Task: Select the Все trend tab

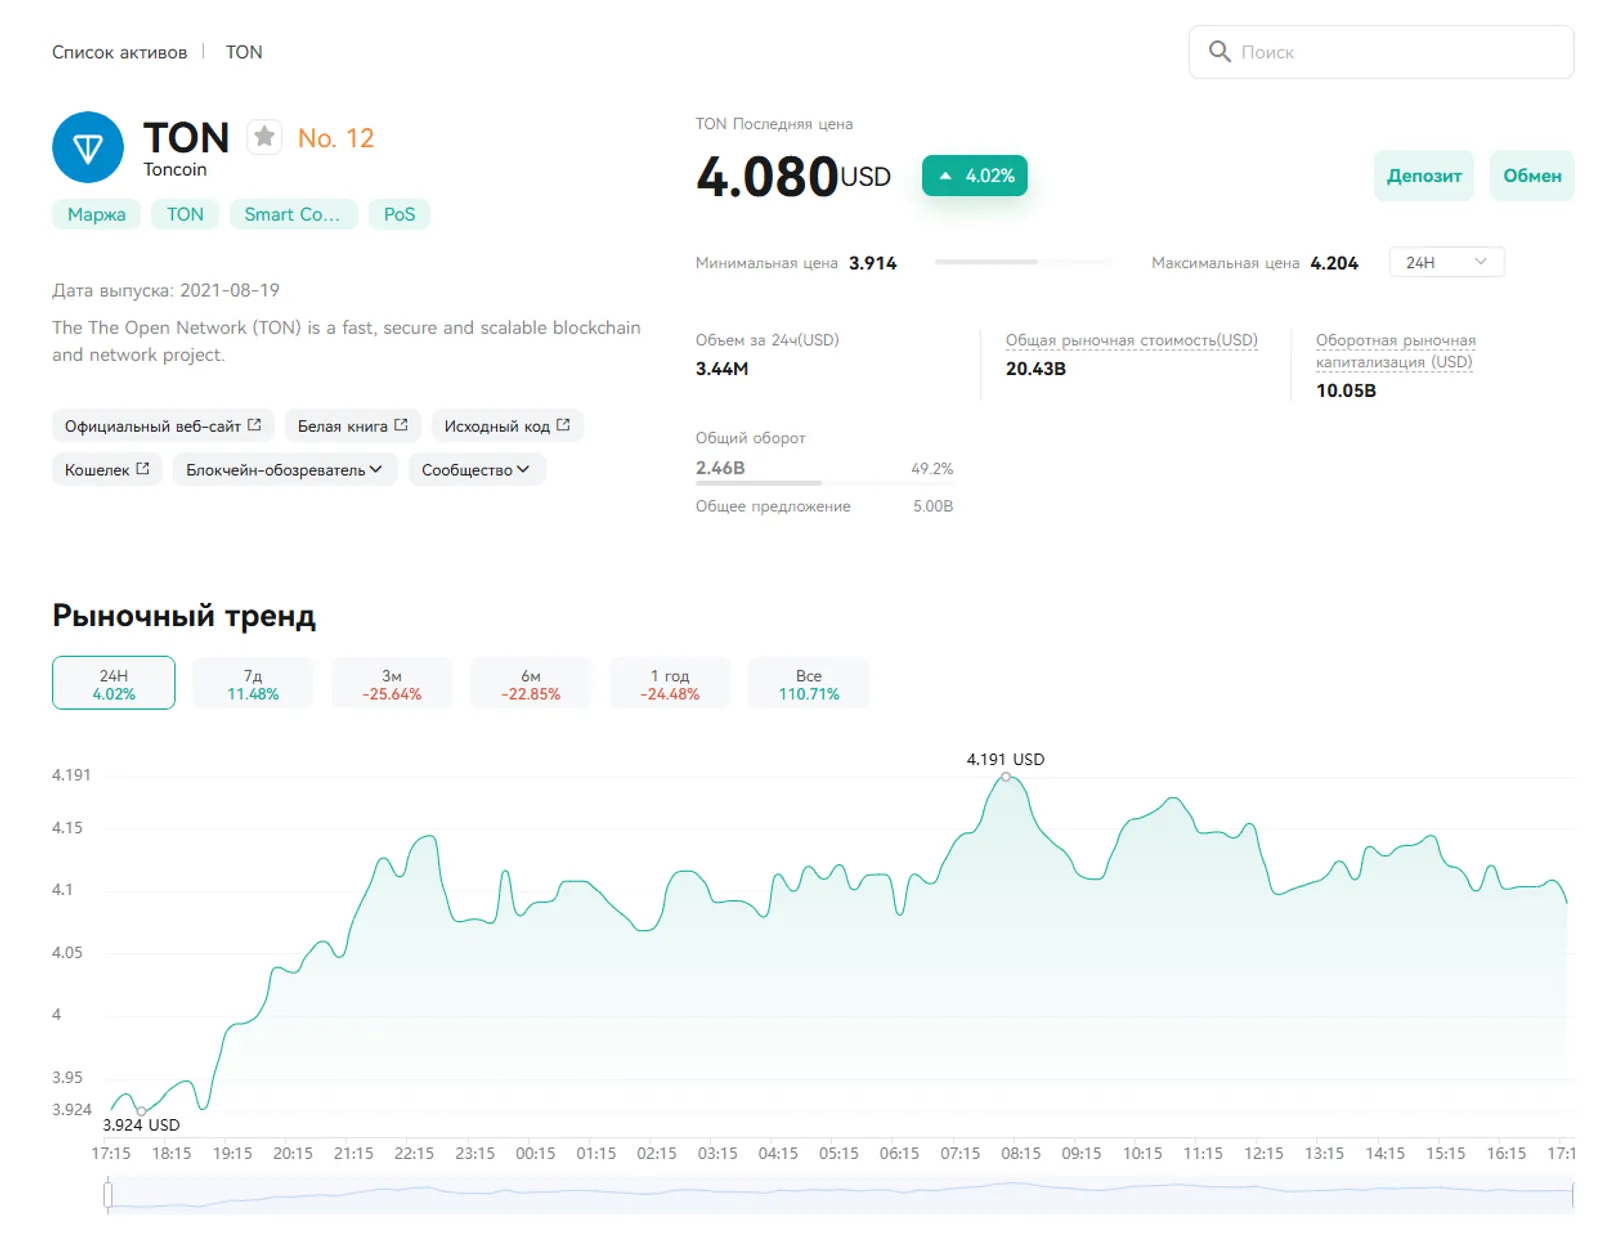Action: pos(809,683)
